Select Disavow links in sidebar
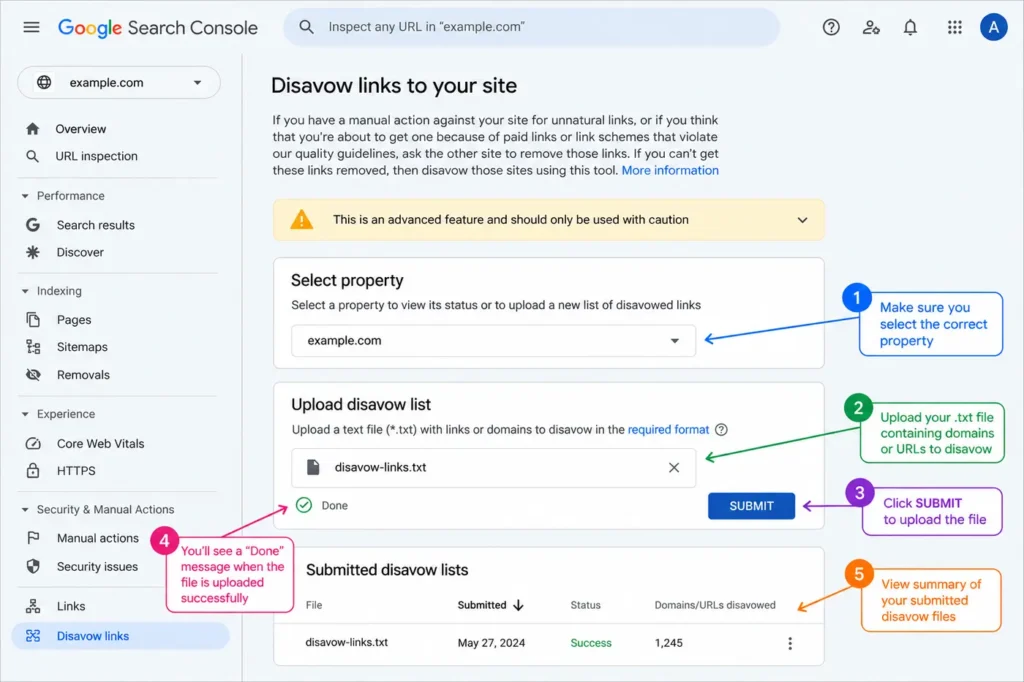The image size is (1024, 682). 121,636
